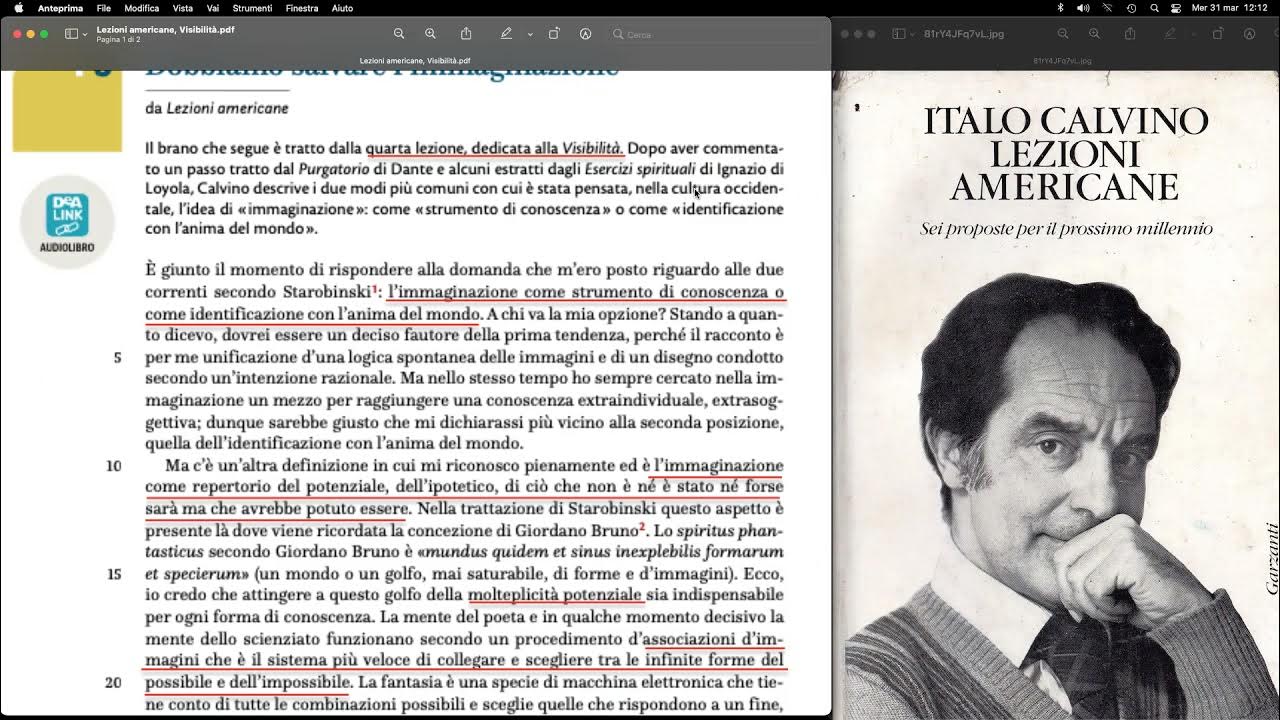Zoom out in the jpg image window
The height and width of the screenshot is (720, 1280).
(x=1063, y=34)
